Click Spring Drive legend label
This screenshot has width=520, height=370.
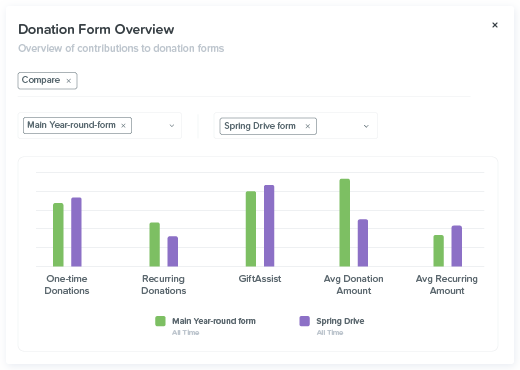click(x=340, y=321)
